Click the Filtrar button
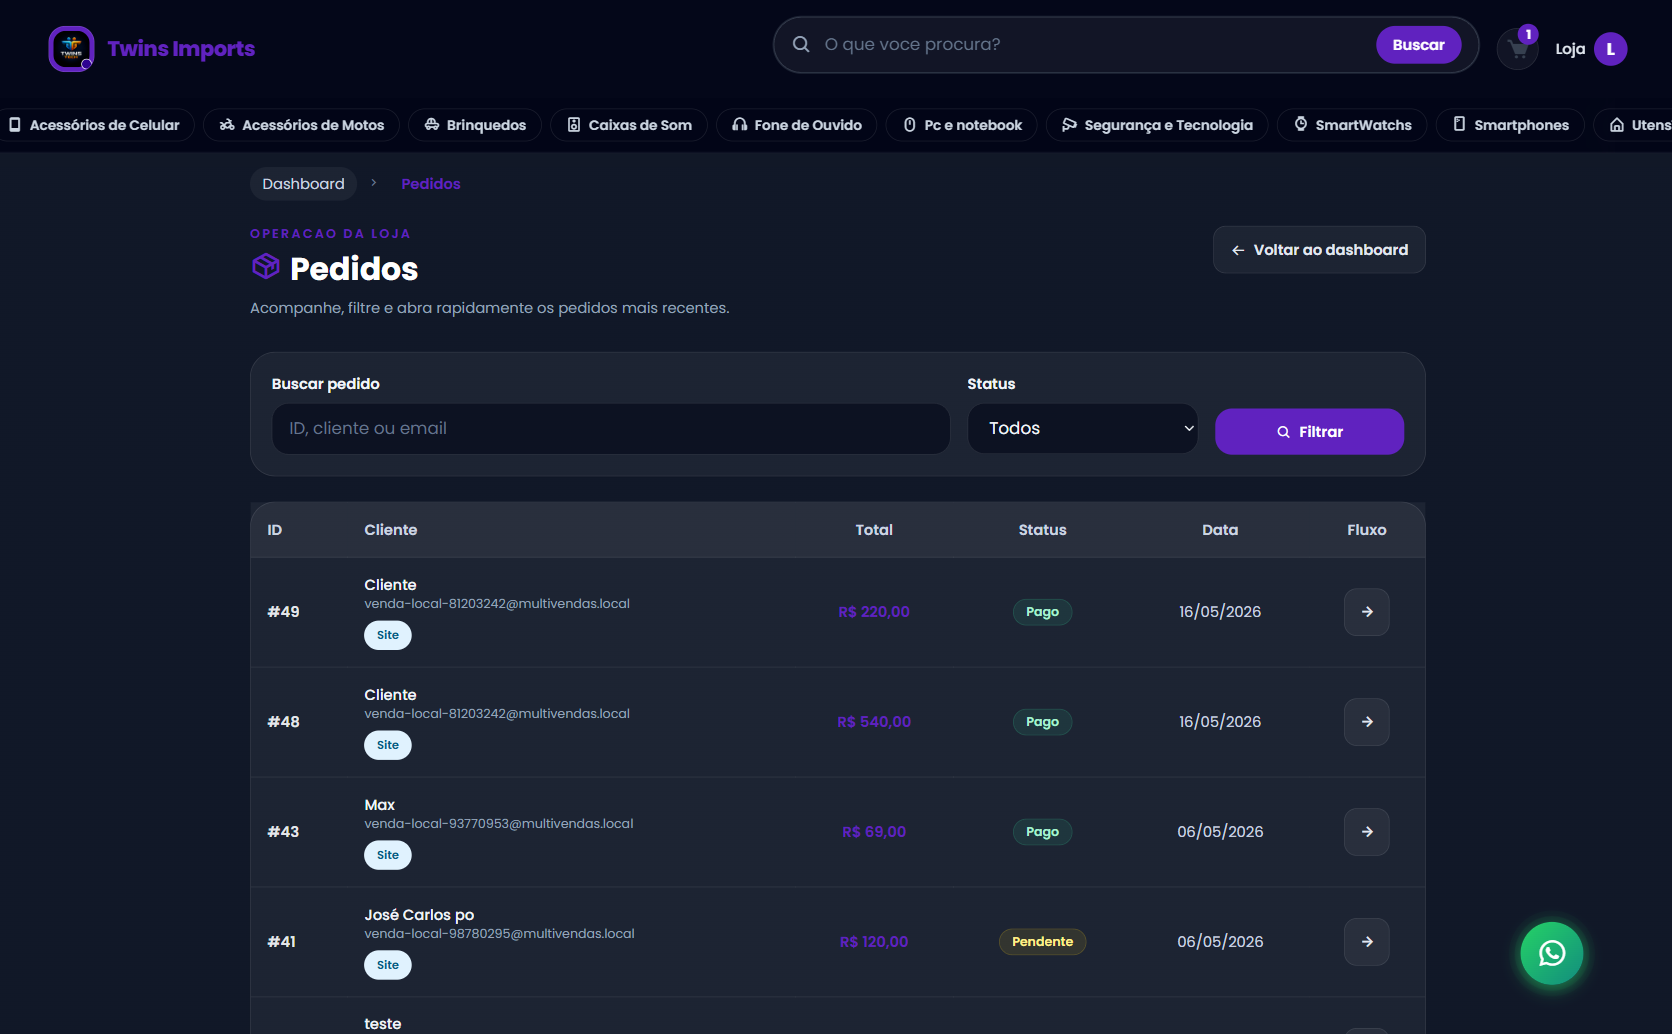This screenshot has height=1034, width=1672. [x=1309, y=432]
